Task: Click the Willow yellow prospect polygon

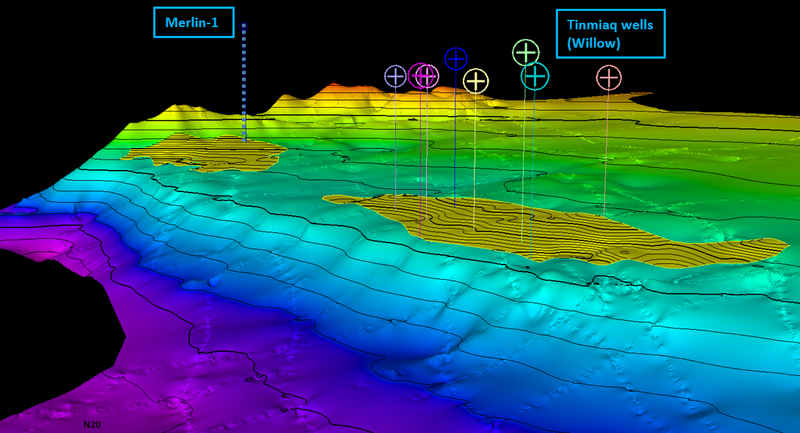Action: pyautogui.click(x=556, y=232)
